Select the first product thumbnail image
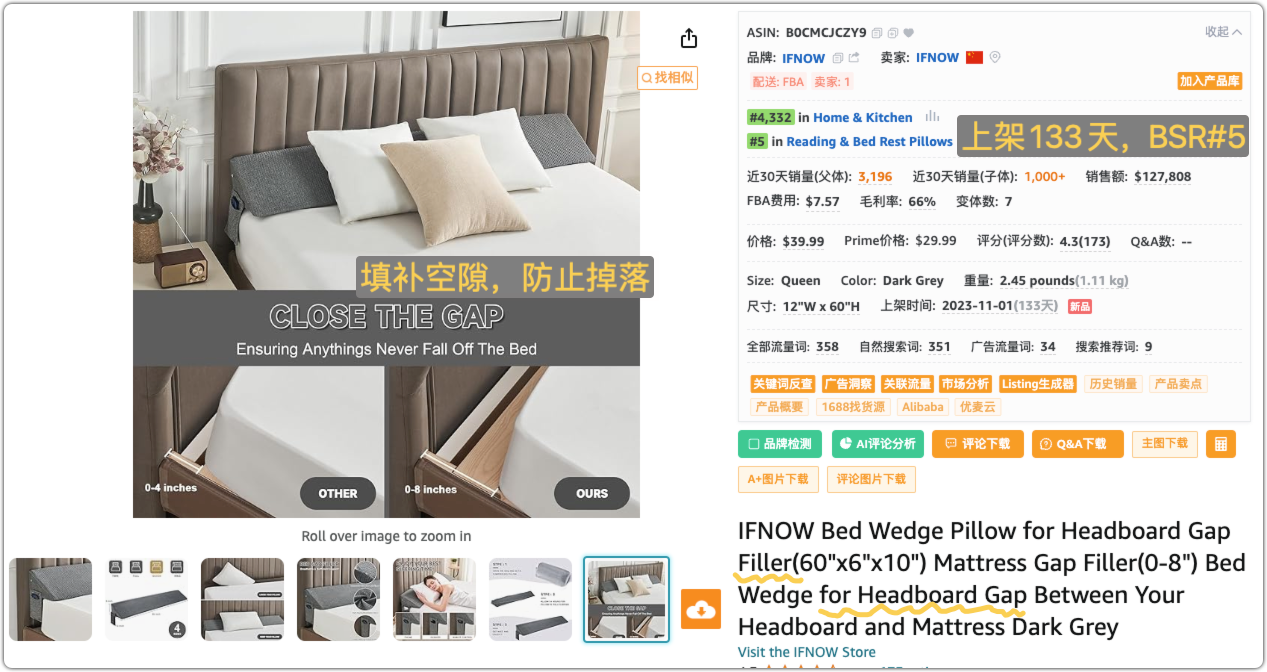The width and height of the screenshot is (1267, 672). click(51, 599)
